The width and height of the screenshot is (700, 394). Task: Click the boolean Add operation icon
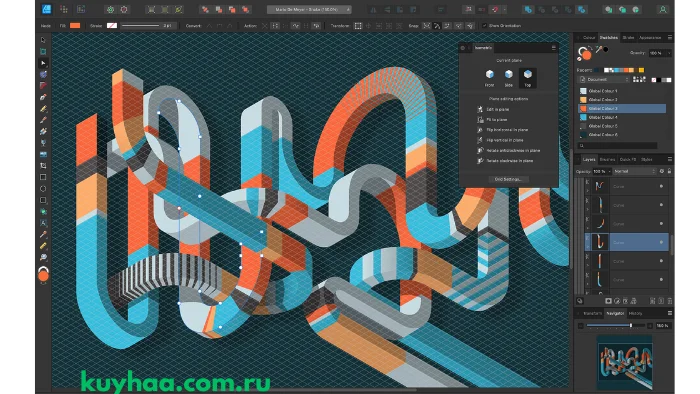[528, 9]
